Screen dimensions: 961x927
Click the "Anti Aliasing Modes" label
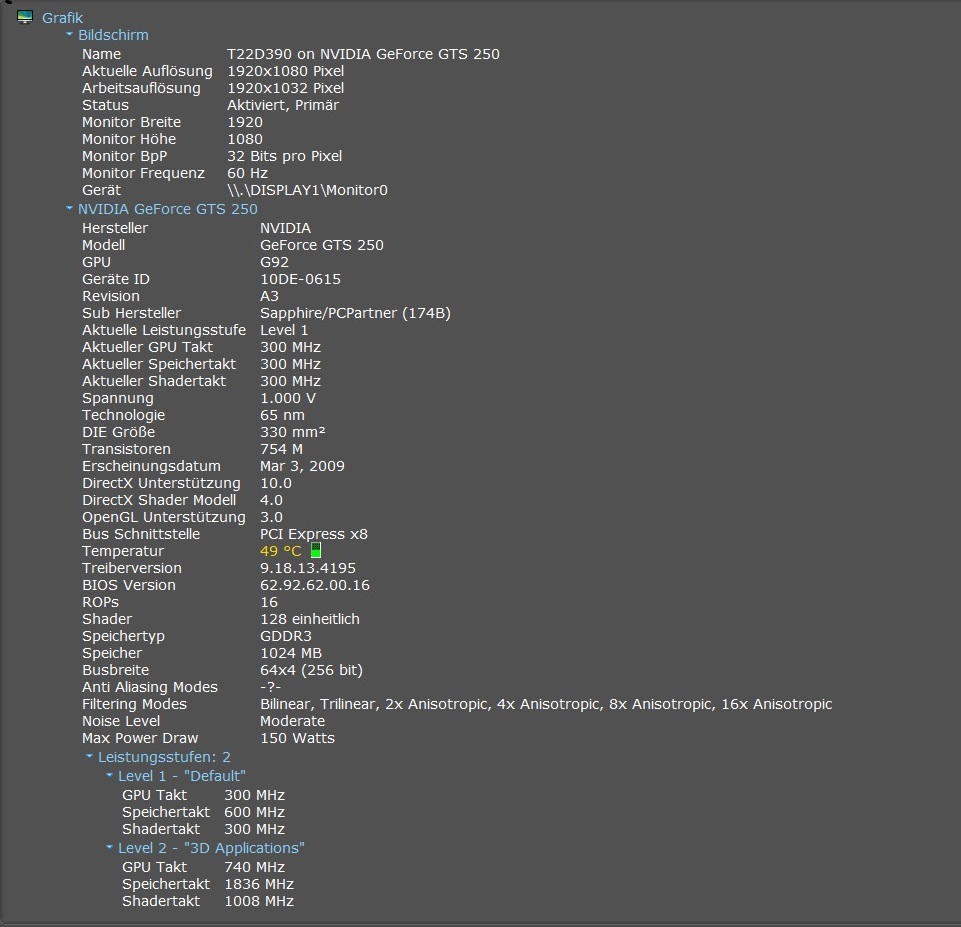click(150, 687)
